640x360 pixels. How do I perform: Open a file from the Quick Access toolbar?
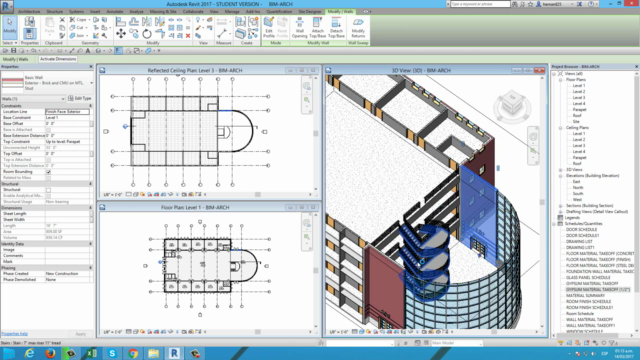coord(5,51)
